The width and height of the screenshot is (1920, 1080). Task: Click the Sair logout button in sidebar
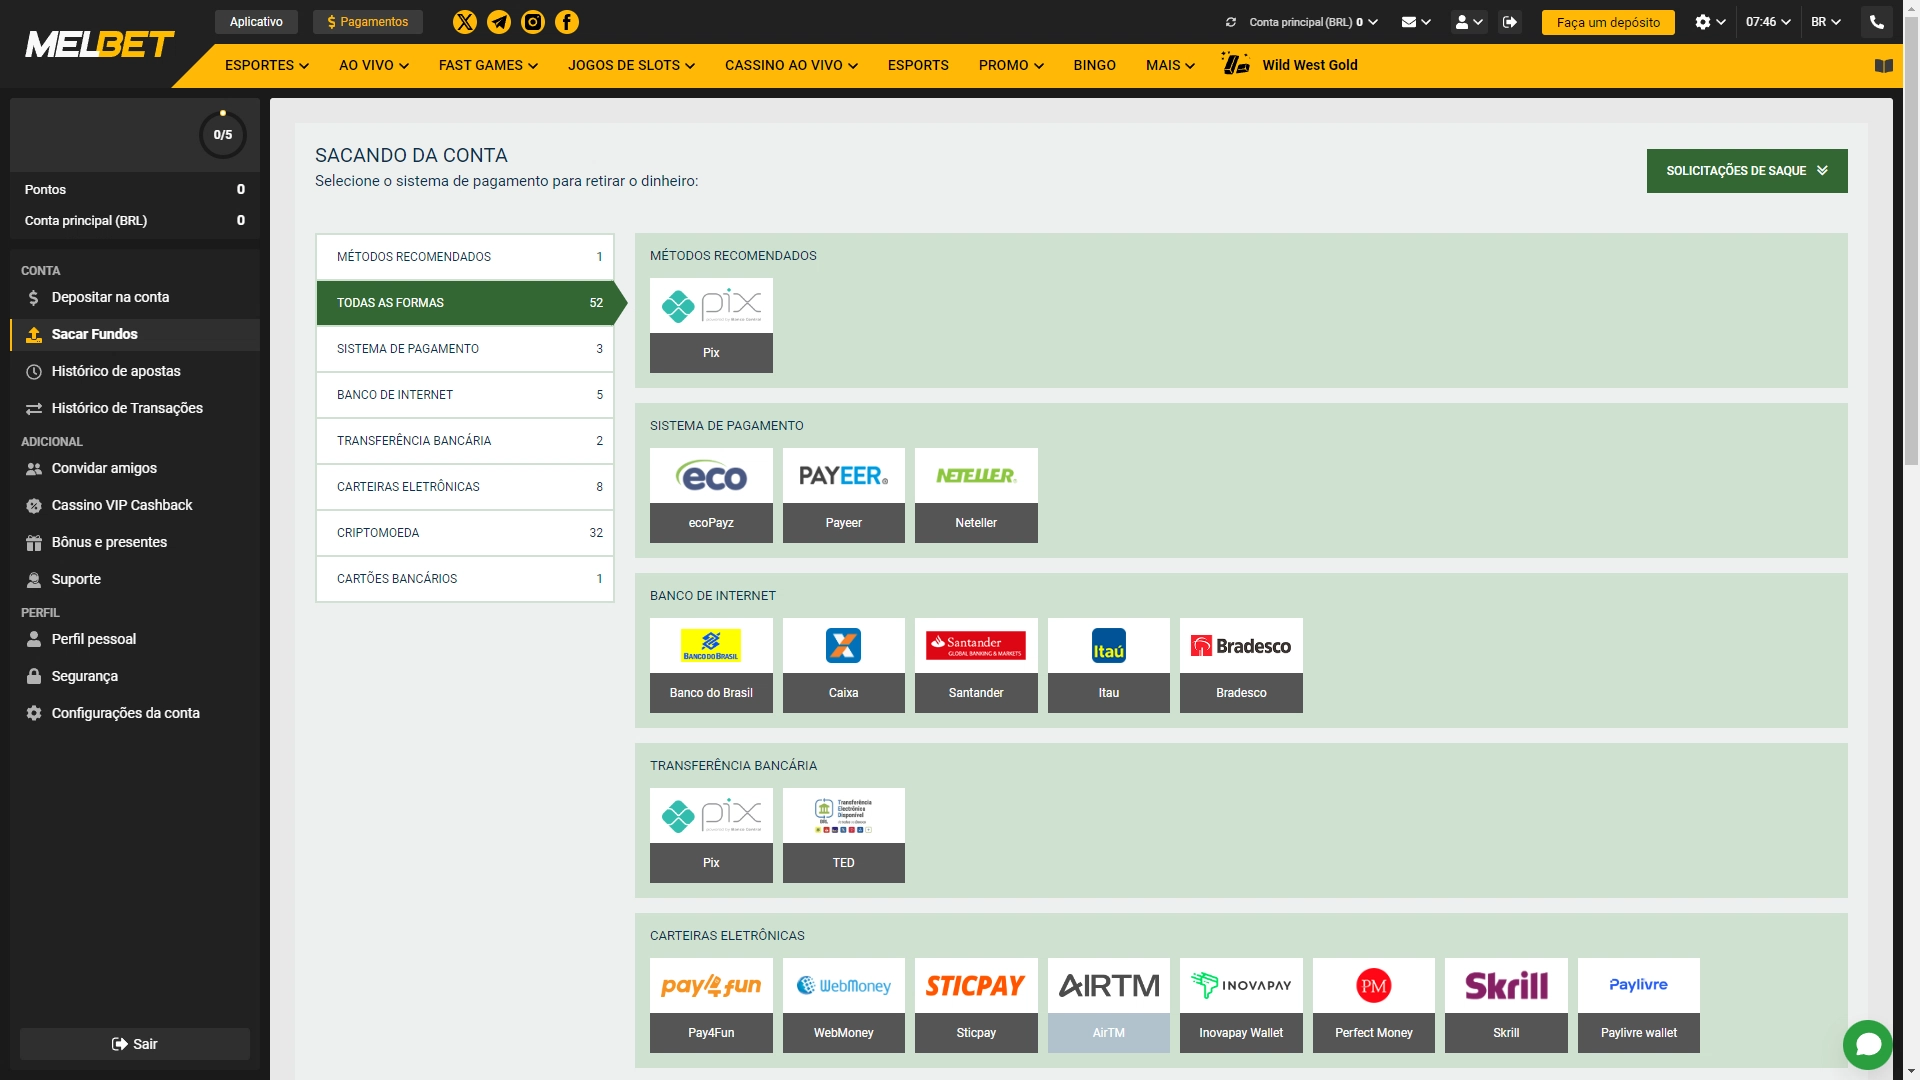click(135, 1044)
